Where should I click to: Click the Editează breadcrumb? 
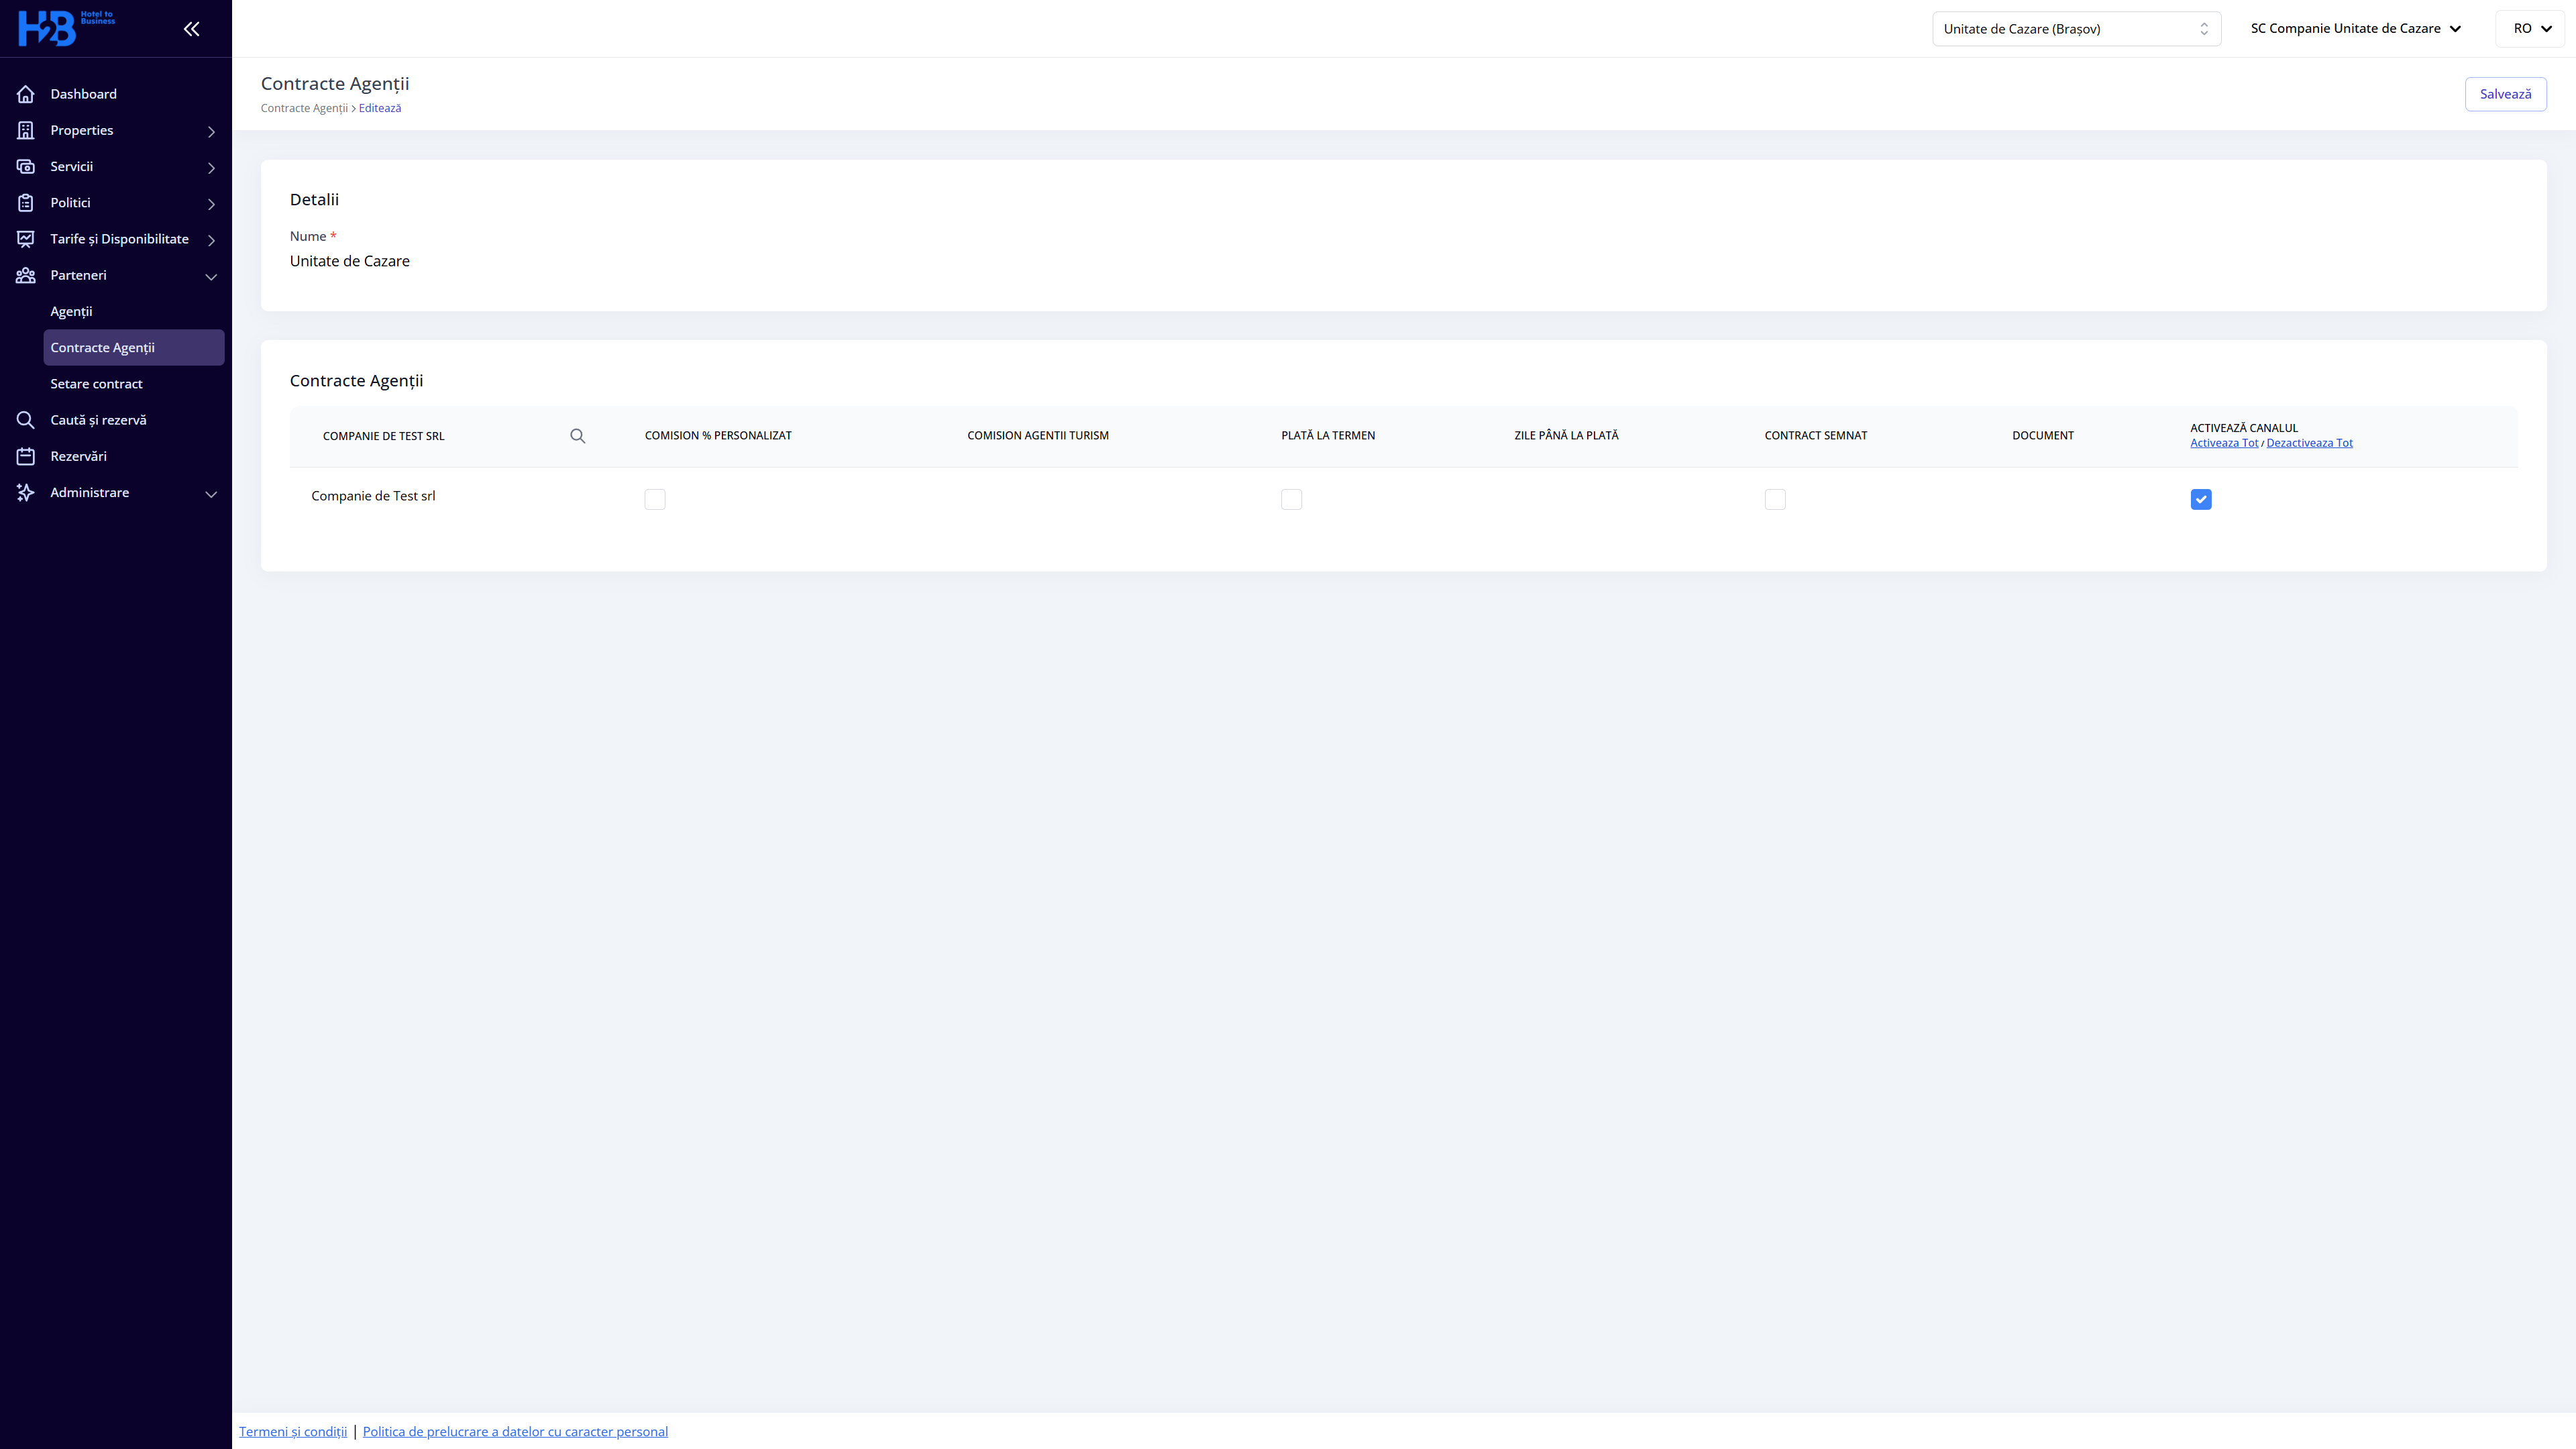coord(380,108)
